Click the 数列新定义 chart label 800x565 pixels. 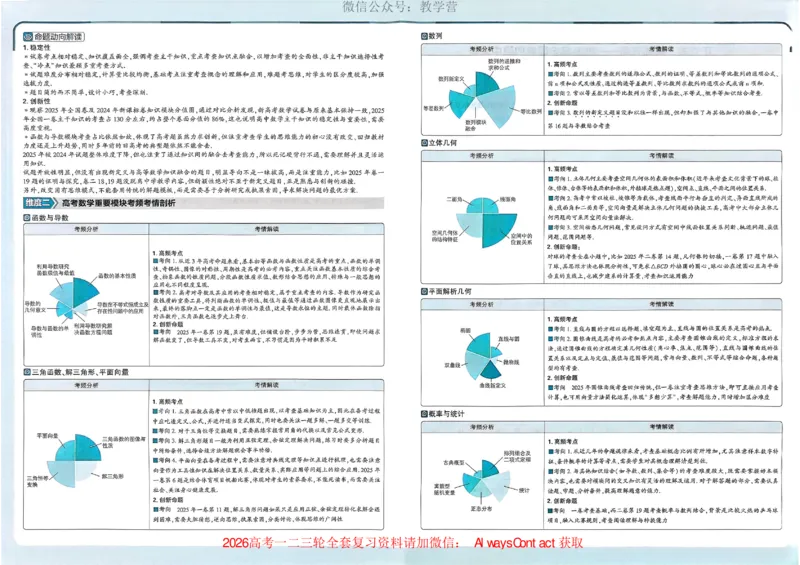pyautogui.click(x=451, y=79)
